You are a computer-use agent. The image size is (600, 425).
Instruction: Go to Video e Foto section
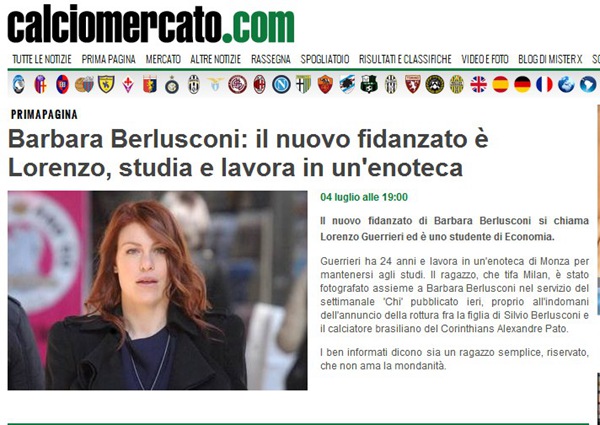pyautogui.click(x=485, y=59)
